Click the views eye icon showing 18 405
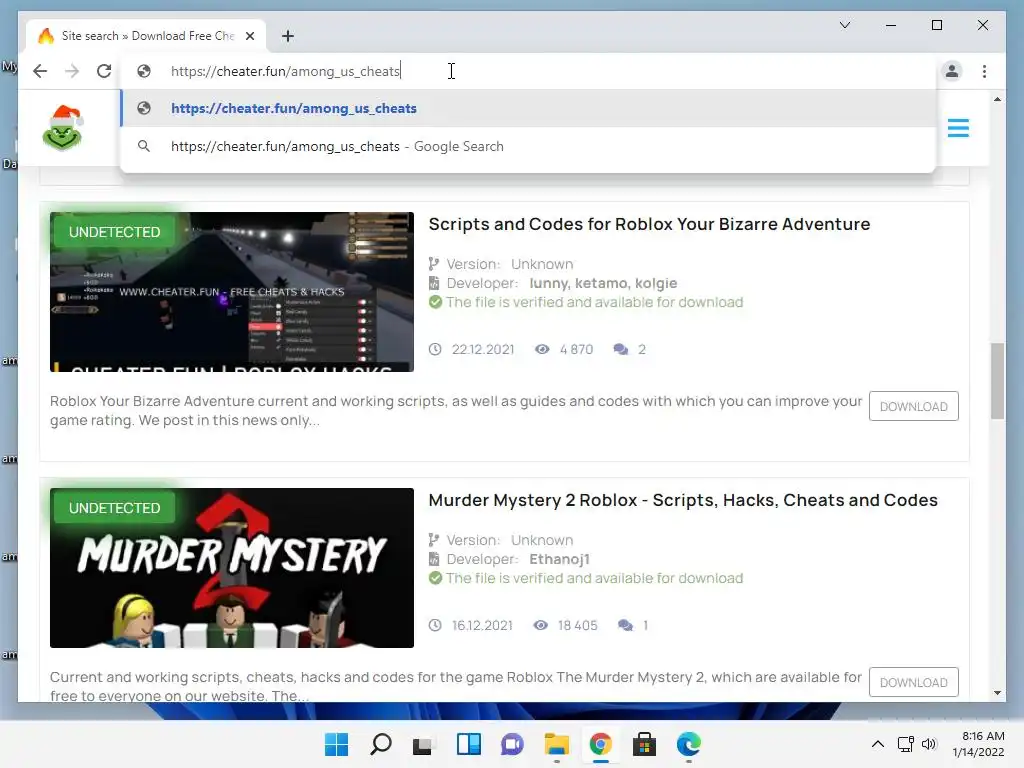The width and height of the screenshot is (1024, 768). [x=540, y=626]
